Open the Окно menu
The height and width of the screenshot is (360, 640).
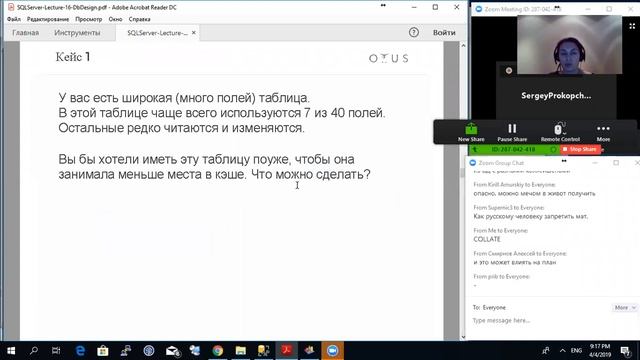116,19
